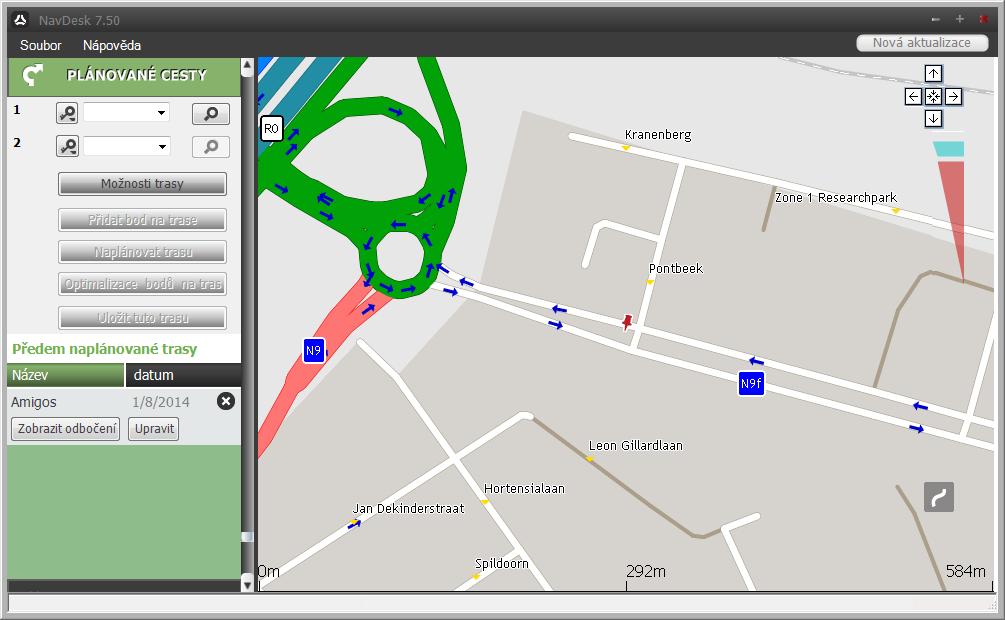Click waypoint 1 address lookup icon
The image size is (1005, 620).
tap(67, 113)
